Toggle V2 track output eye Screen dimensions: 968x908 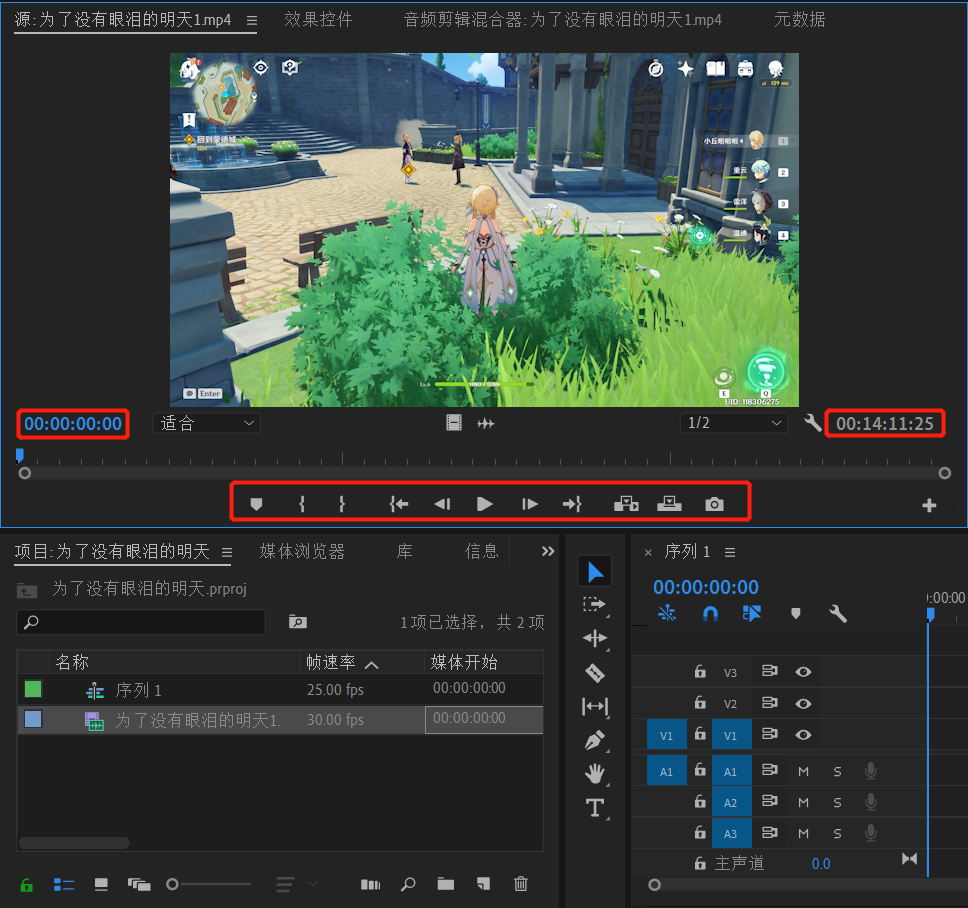click(x=803, y=704)
